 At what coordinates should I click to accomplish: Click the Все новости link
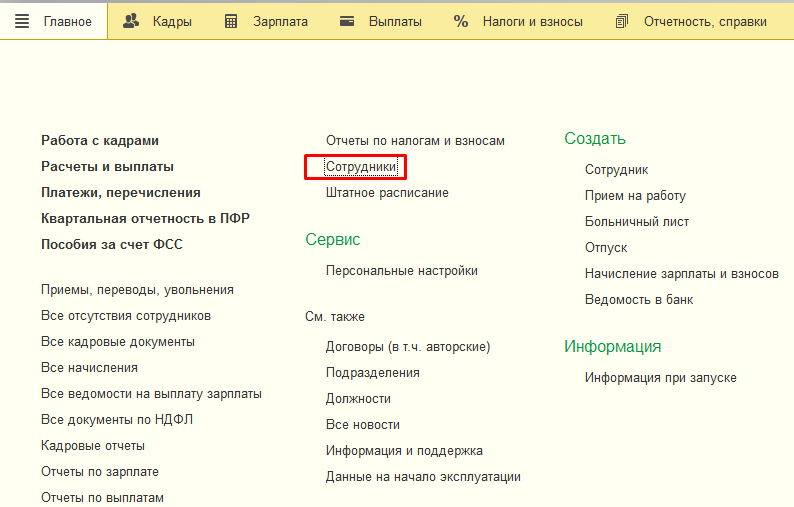363,425
